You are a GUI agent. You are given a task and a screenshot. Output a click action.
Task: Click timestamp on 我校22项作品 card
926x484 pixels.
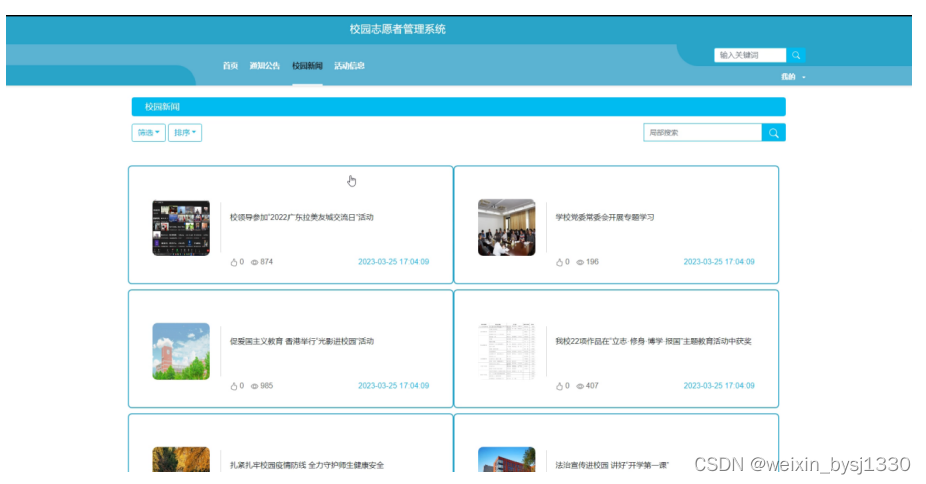click(719, 386)
